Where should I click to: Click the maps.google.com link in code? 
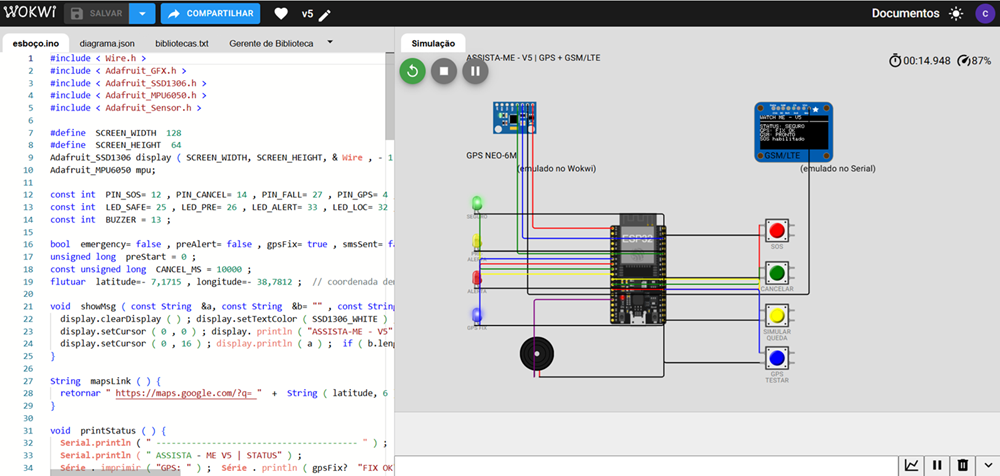pyautogui.click(x=185, y=394)
